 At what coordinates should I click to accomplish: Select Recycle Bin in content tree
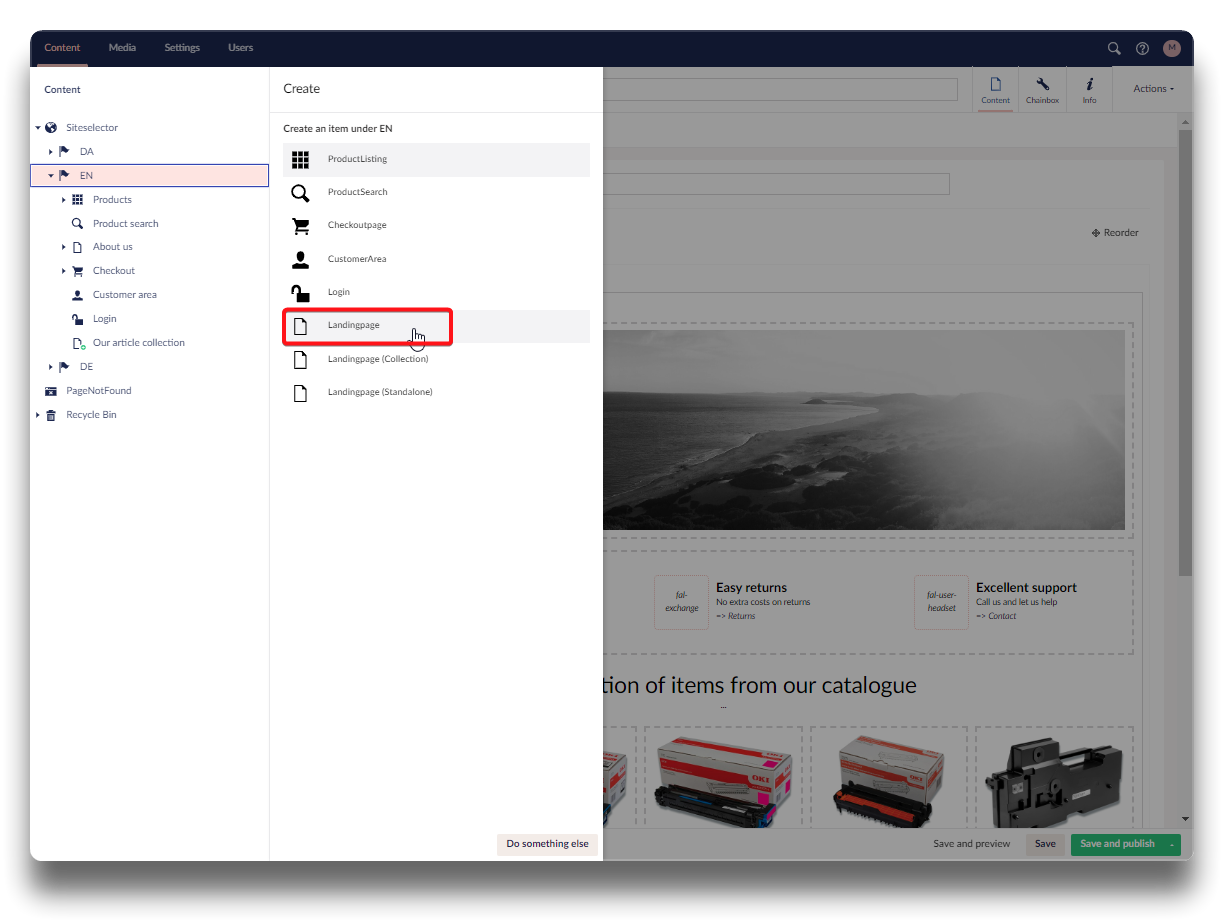[91, 415]
